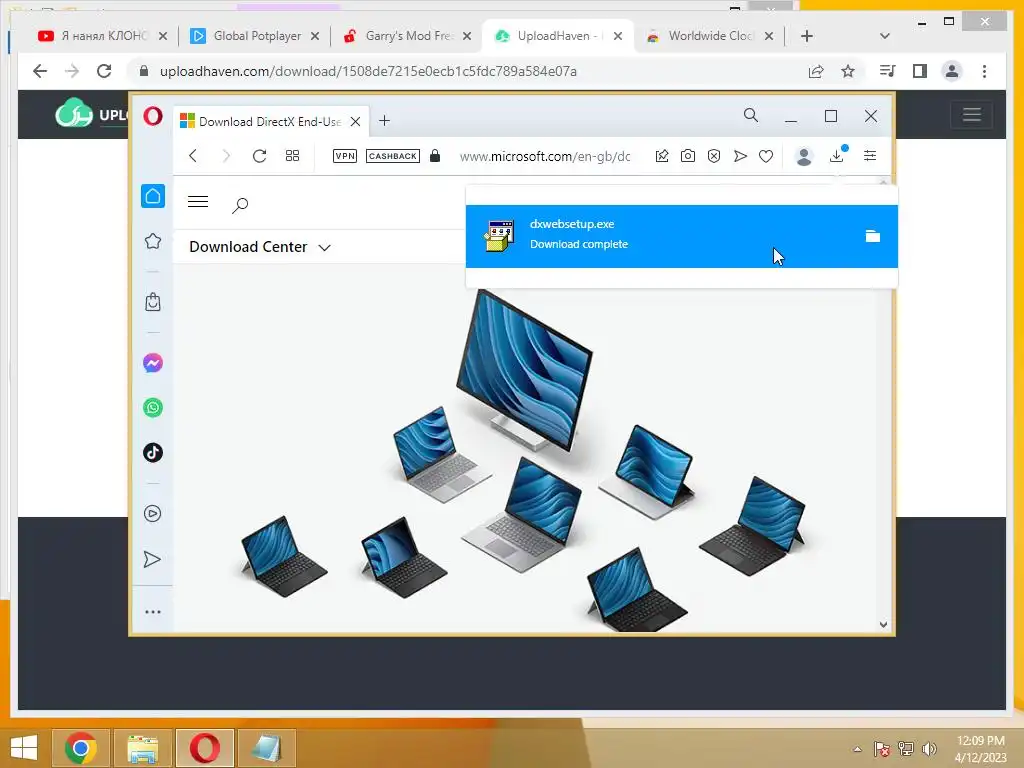Screen dimensions: 1024x768
Task: Click Chrome's share page icon
Action: [x=816, y=71]
